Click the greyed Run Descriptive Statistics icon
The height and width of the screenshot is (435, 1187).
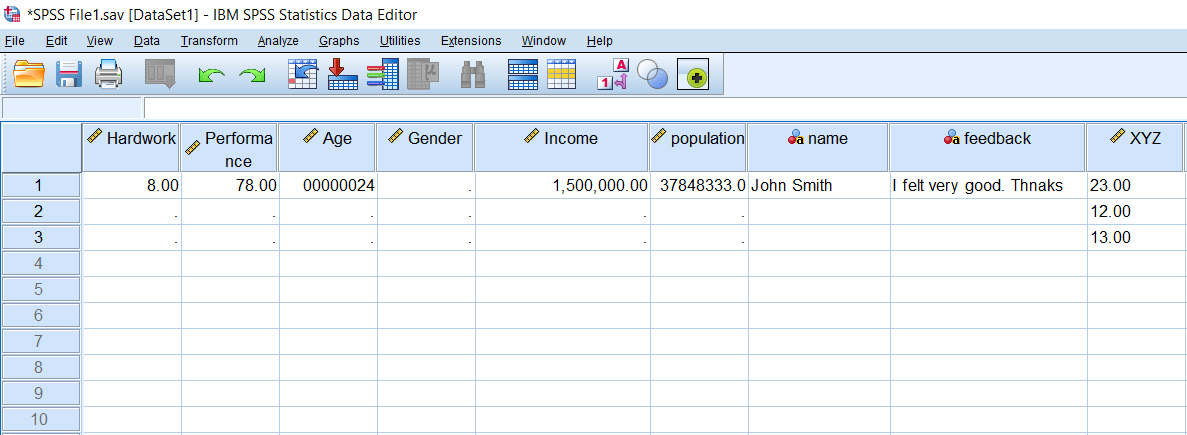coord(423,74)
